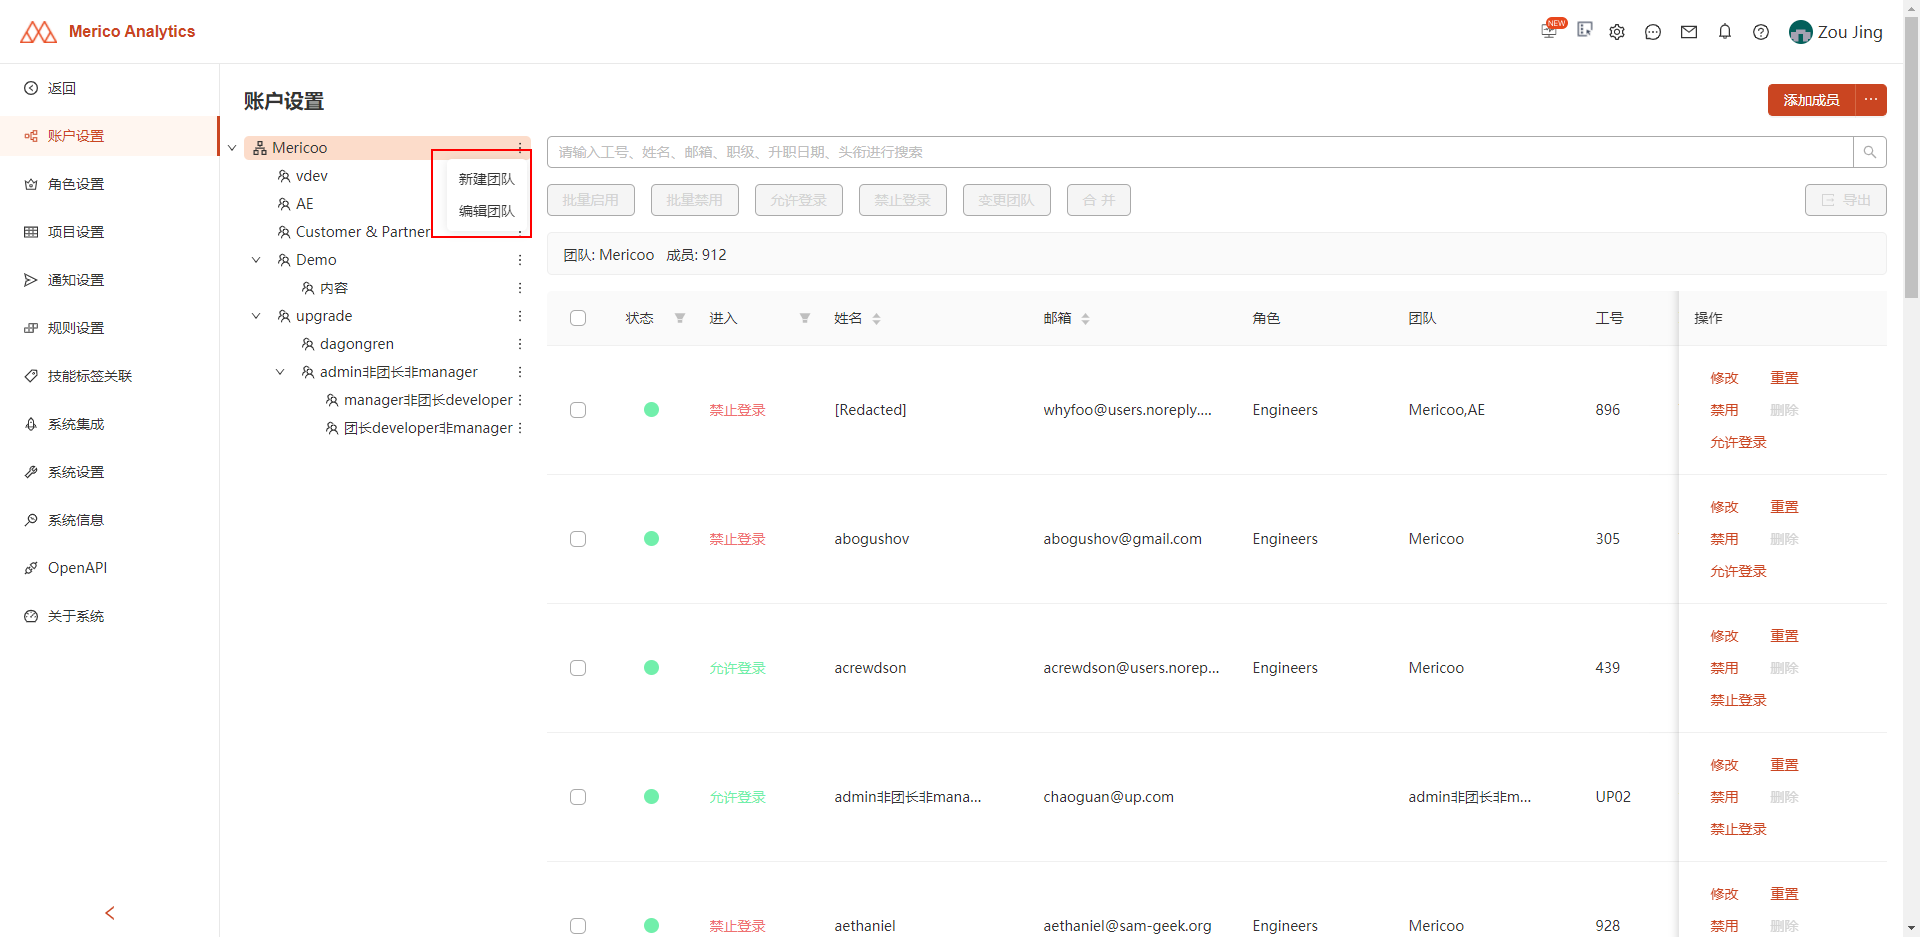
Task: Open three-dot menu for 团长developer非manager team
Action: pyautogui.click(x=520, y=428)
